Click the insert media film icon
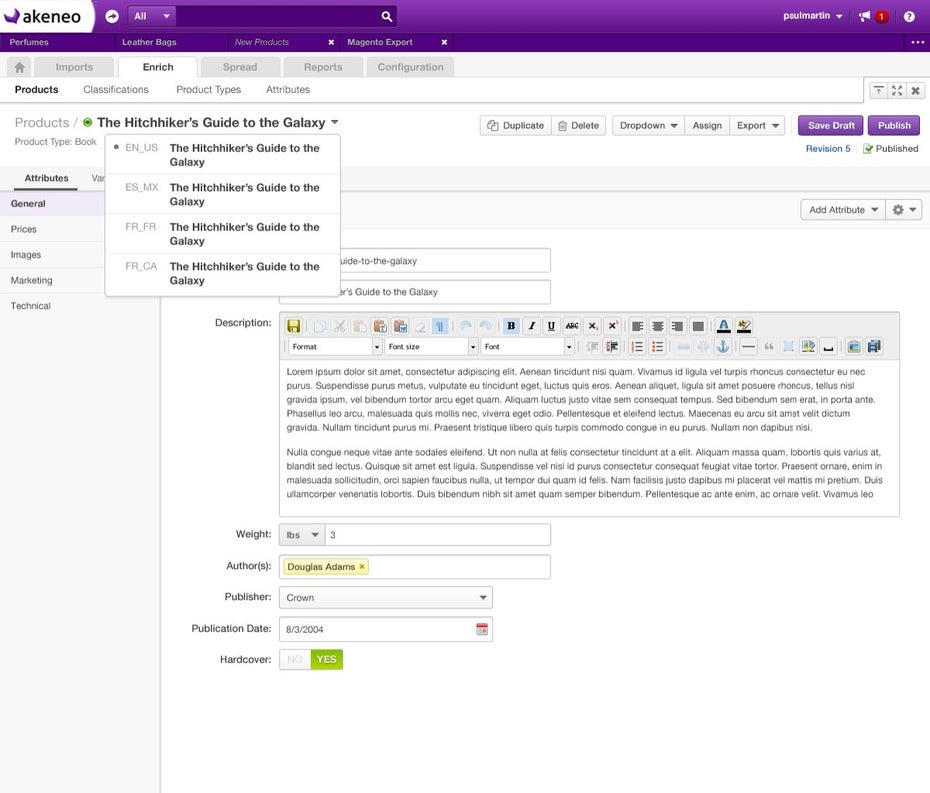This screenshot has width=930, height=793. click(874, 346)
